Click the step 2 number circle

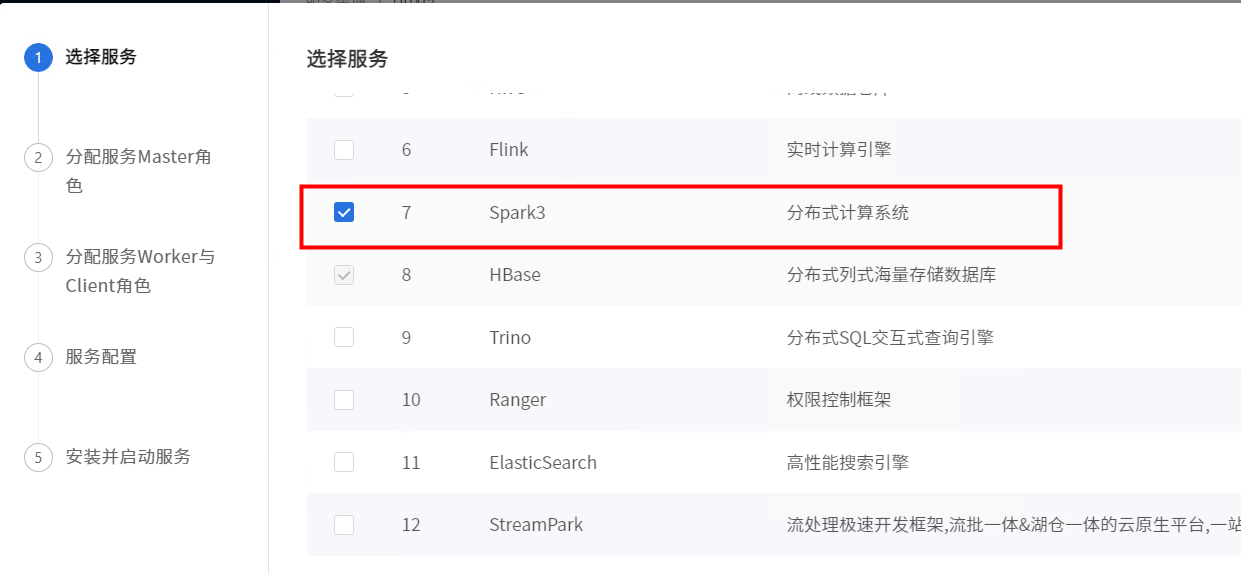[38, 157]
